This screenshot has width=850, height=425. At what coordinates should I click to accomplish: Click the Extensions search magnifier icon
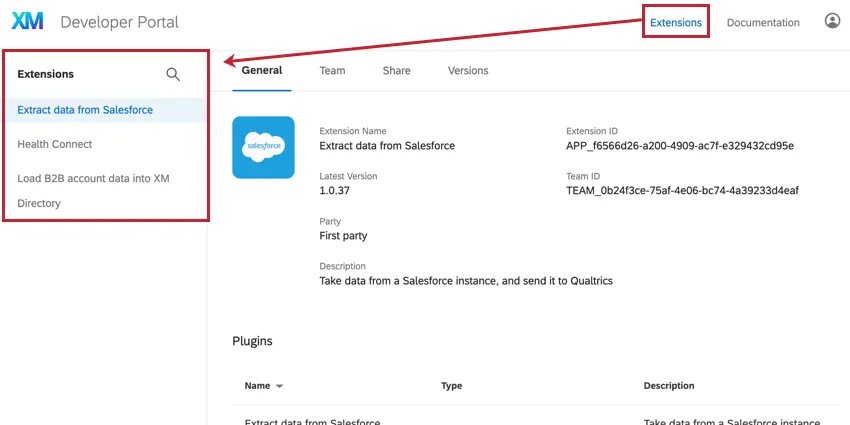click(x=173, y=74)
